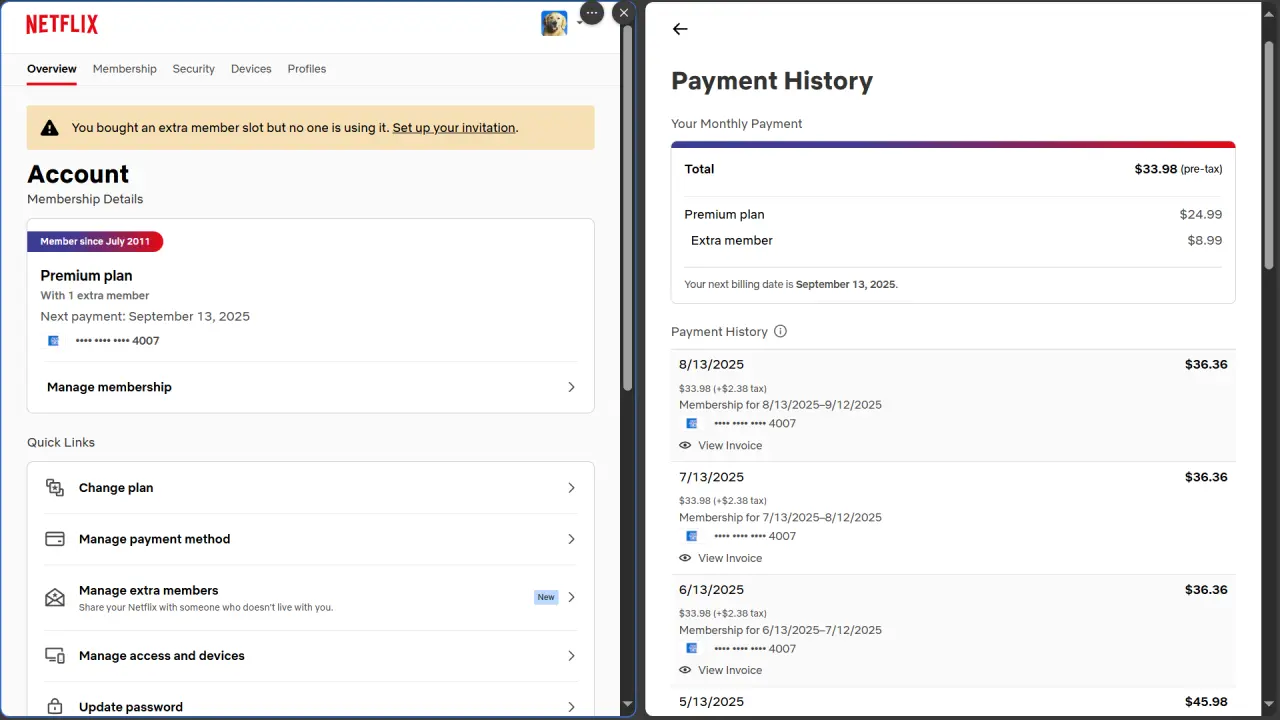Open the Overview tab
This screenshot has height=720, width=1280.
click(52, 69)
